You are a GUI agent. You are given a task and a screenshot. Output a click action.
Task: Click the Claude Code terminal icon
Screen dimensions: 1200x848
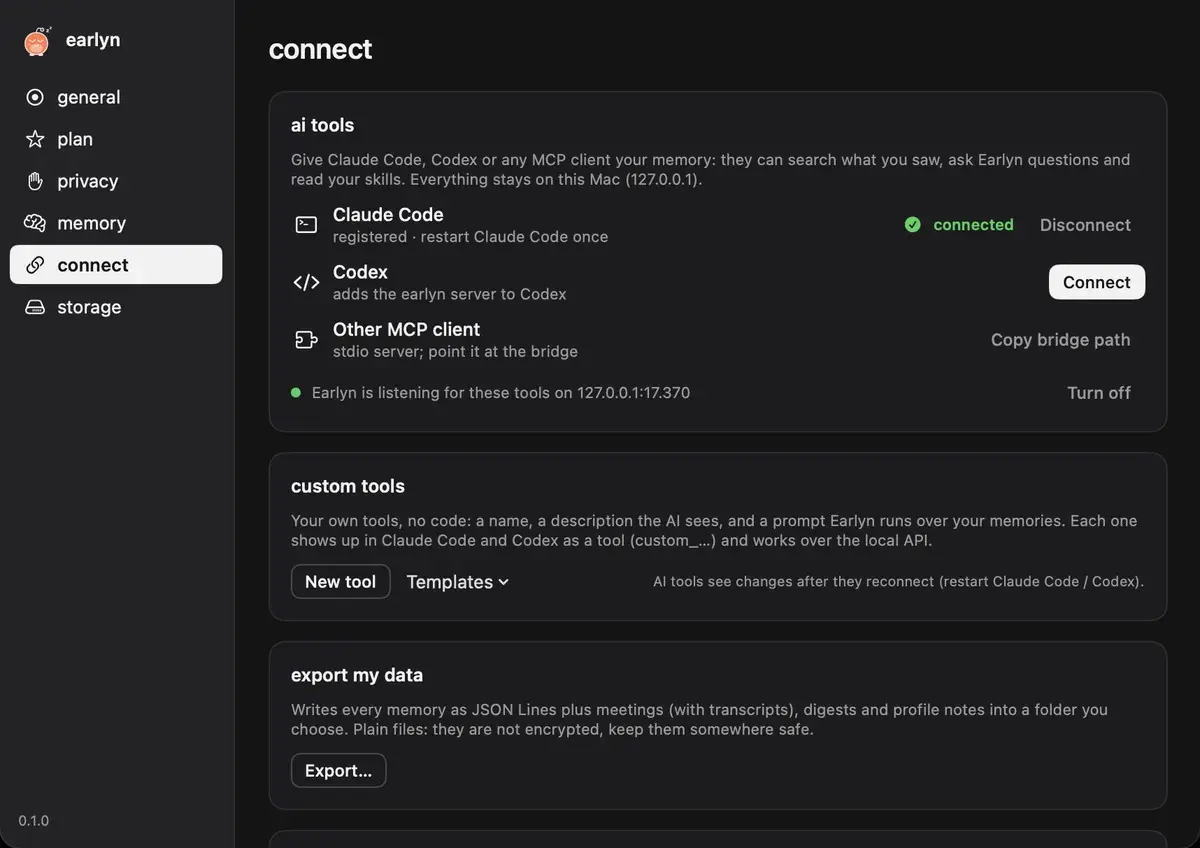coord(306,225)
